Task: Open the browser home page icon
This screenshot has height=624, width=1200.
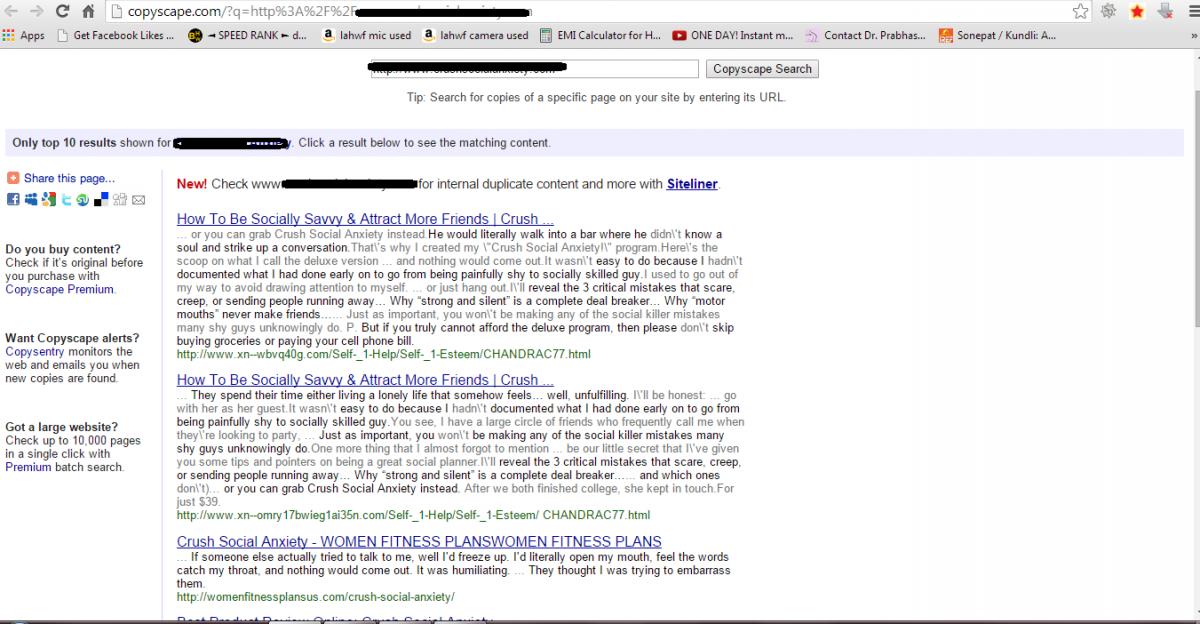Action: click(88, 12)
